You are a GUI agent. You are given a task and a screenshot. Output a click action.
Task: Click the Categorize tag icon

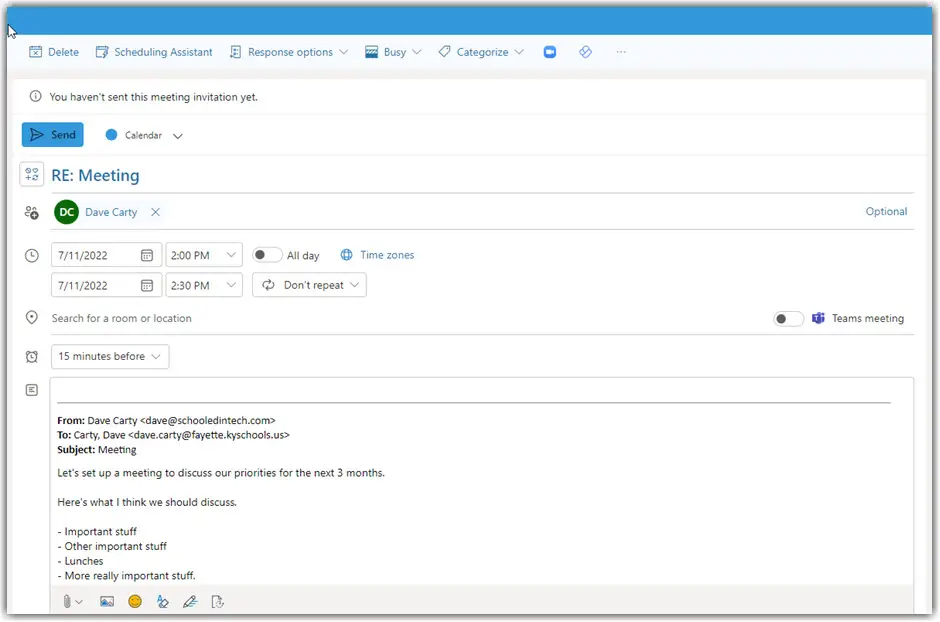point(444,52)
